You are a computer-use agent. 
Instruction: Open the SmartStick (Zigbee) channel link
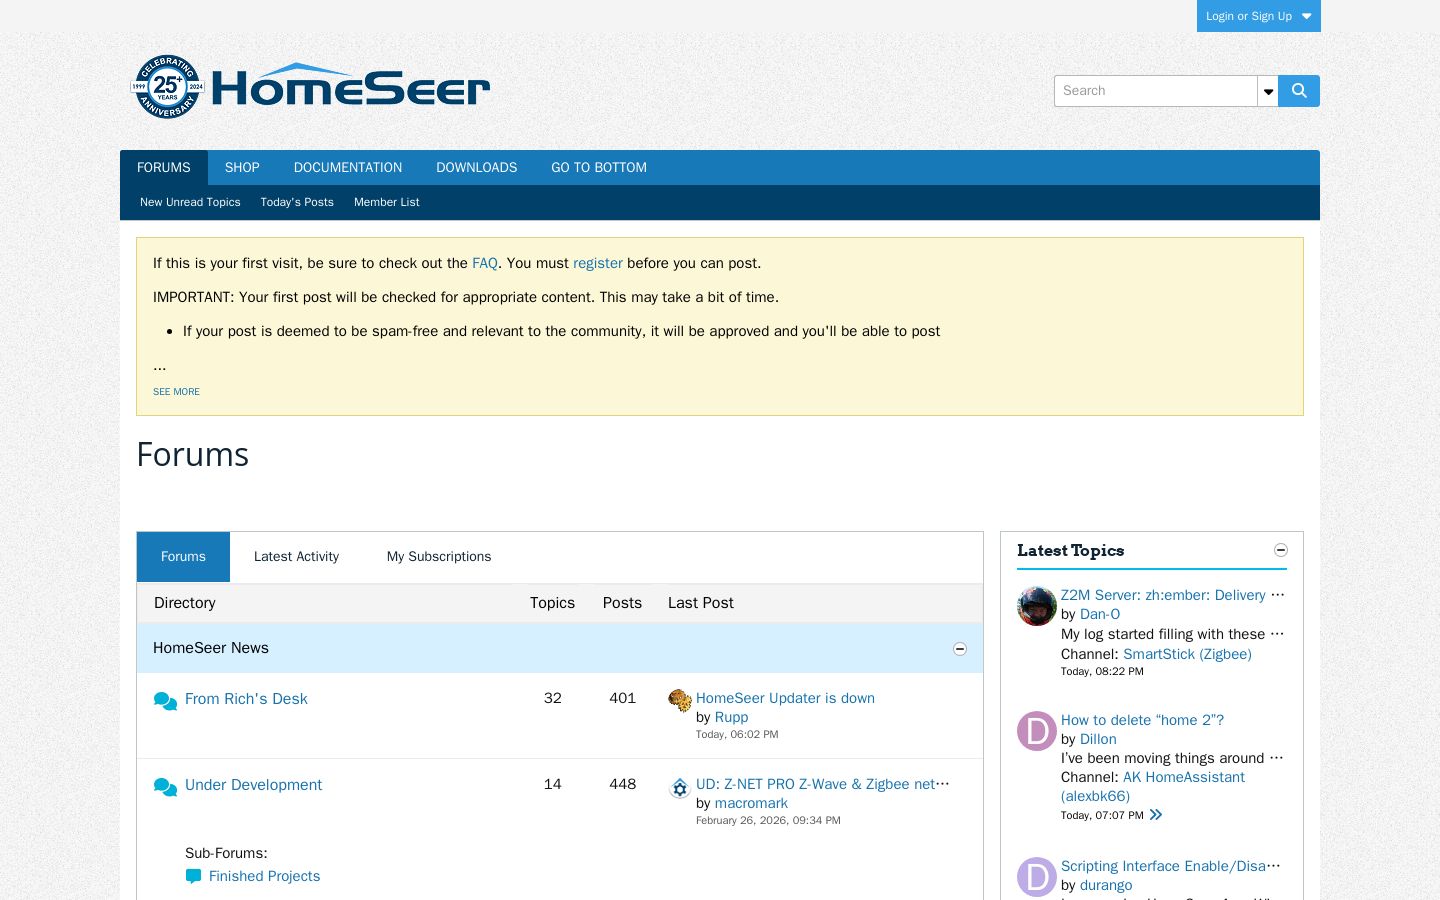(1187, 654)
